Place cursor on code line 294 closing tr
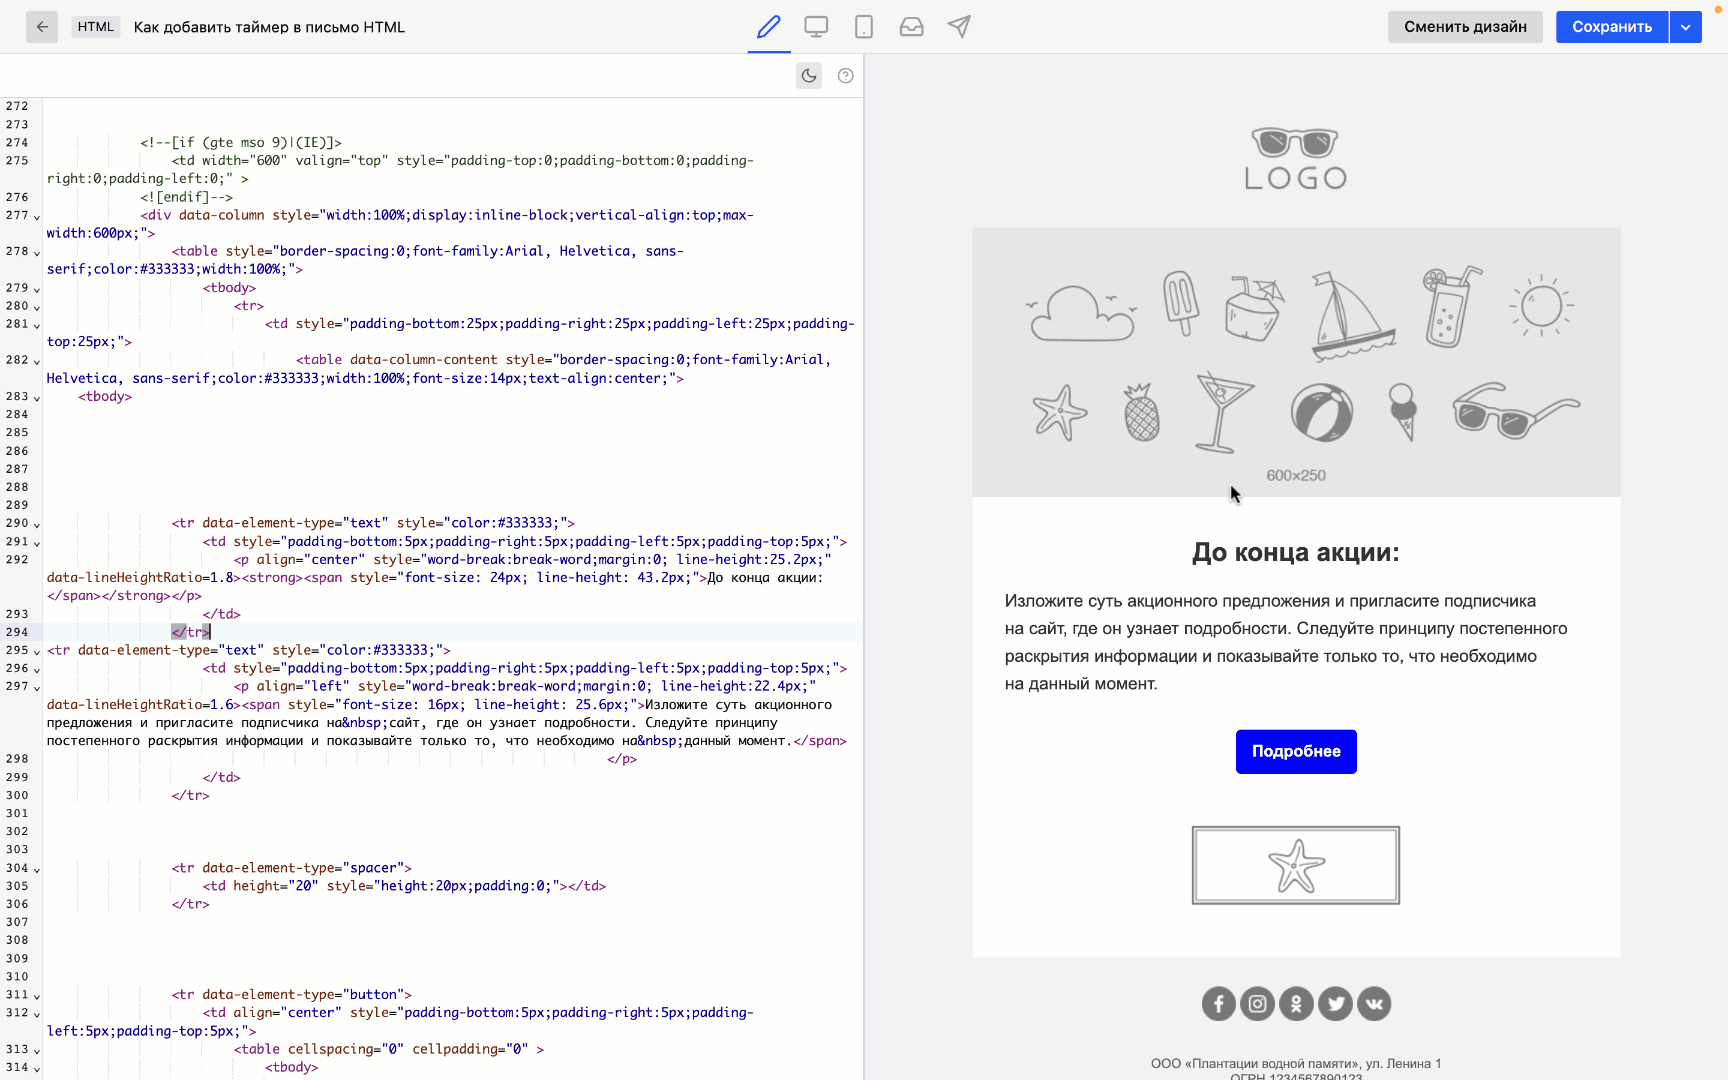This screenshot has height=1080, width=1728. pos(190,632)
